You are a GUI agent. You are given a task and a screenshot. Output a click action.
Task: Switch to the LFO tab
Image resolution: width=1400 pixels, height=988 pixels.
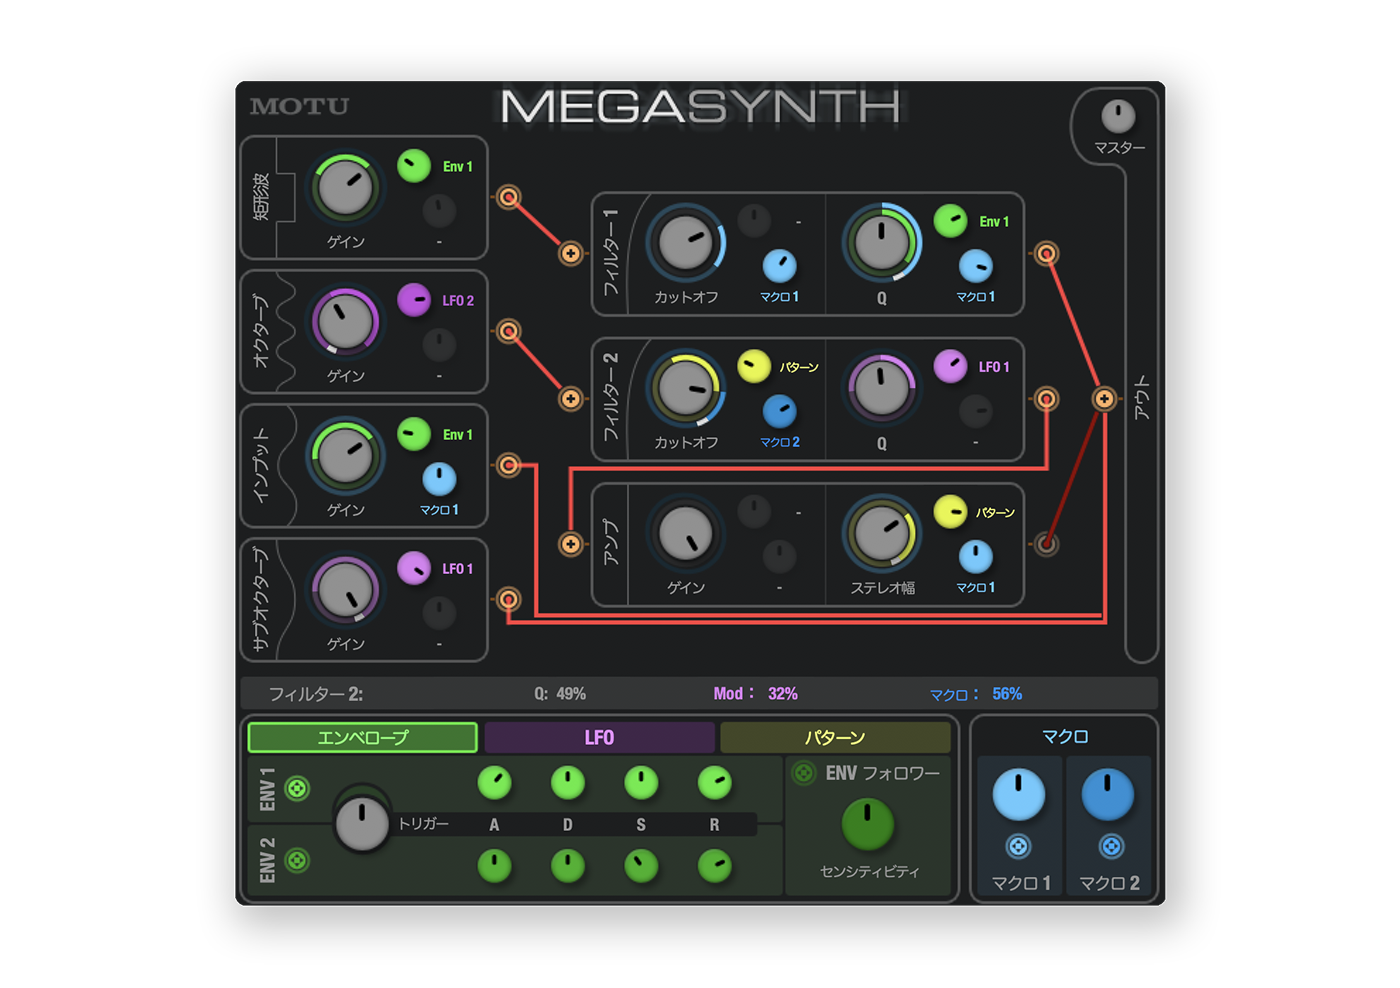599,738
